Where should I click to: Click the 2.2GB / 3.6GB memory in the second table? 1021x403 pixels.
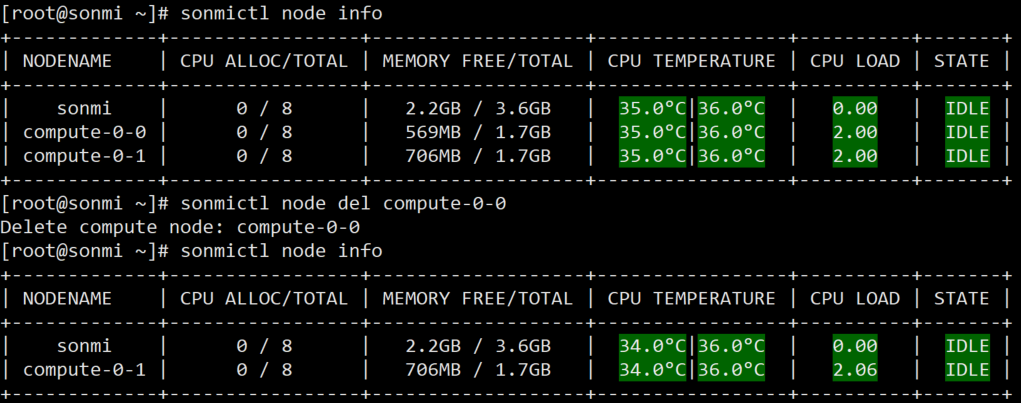point(478,346)
